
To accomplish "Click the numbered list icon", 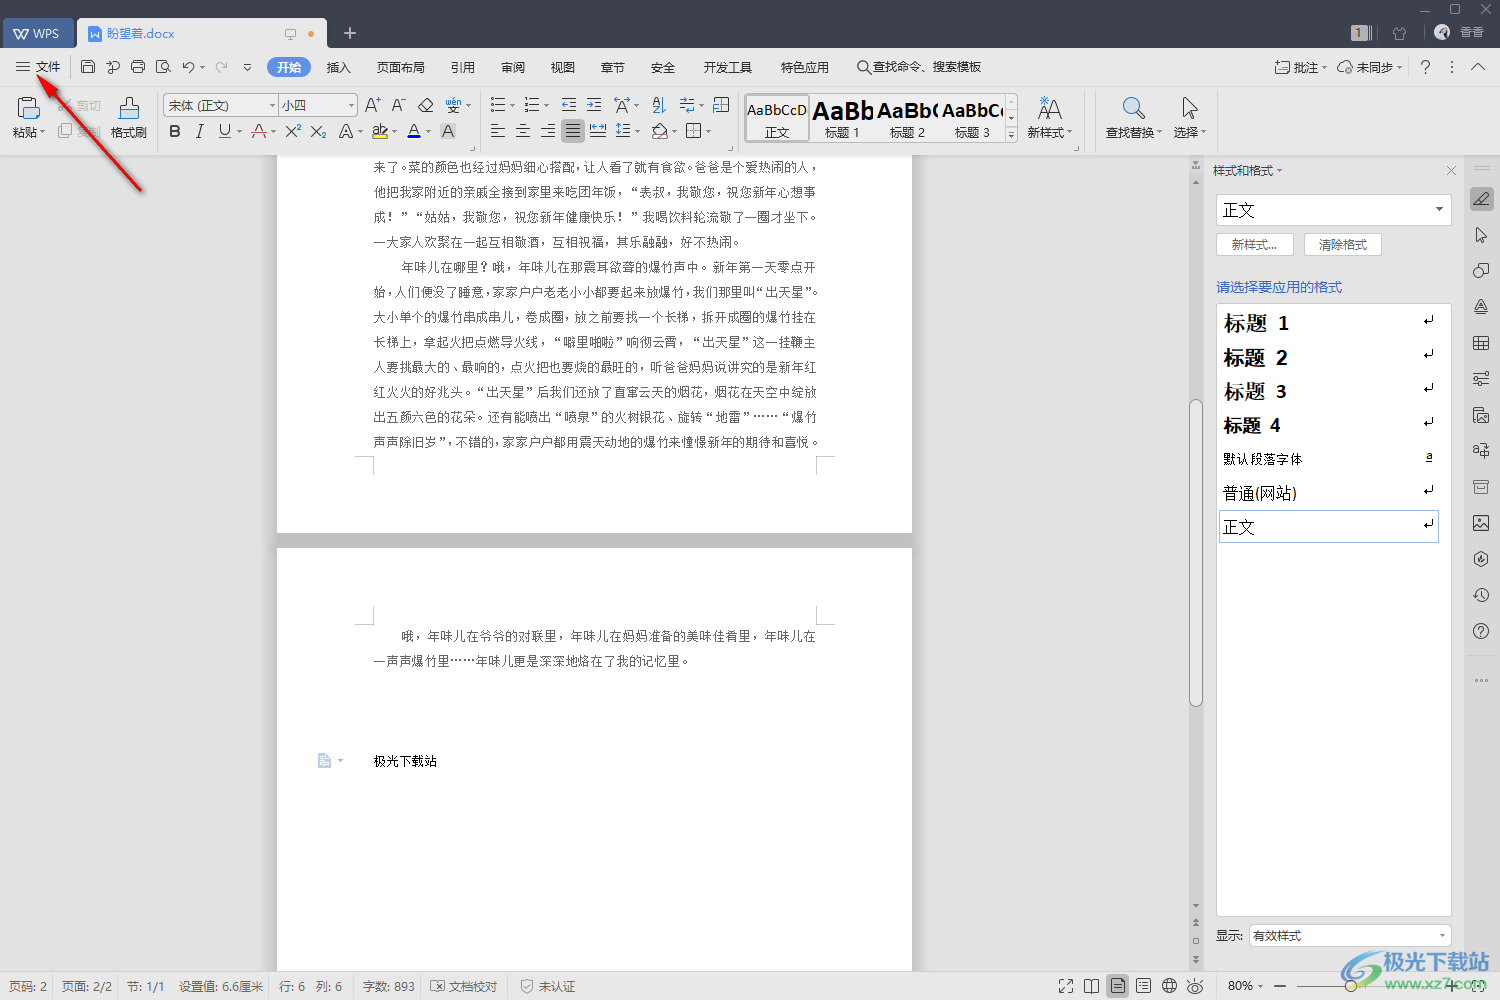I will tap(532, 105).
